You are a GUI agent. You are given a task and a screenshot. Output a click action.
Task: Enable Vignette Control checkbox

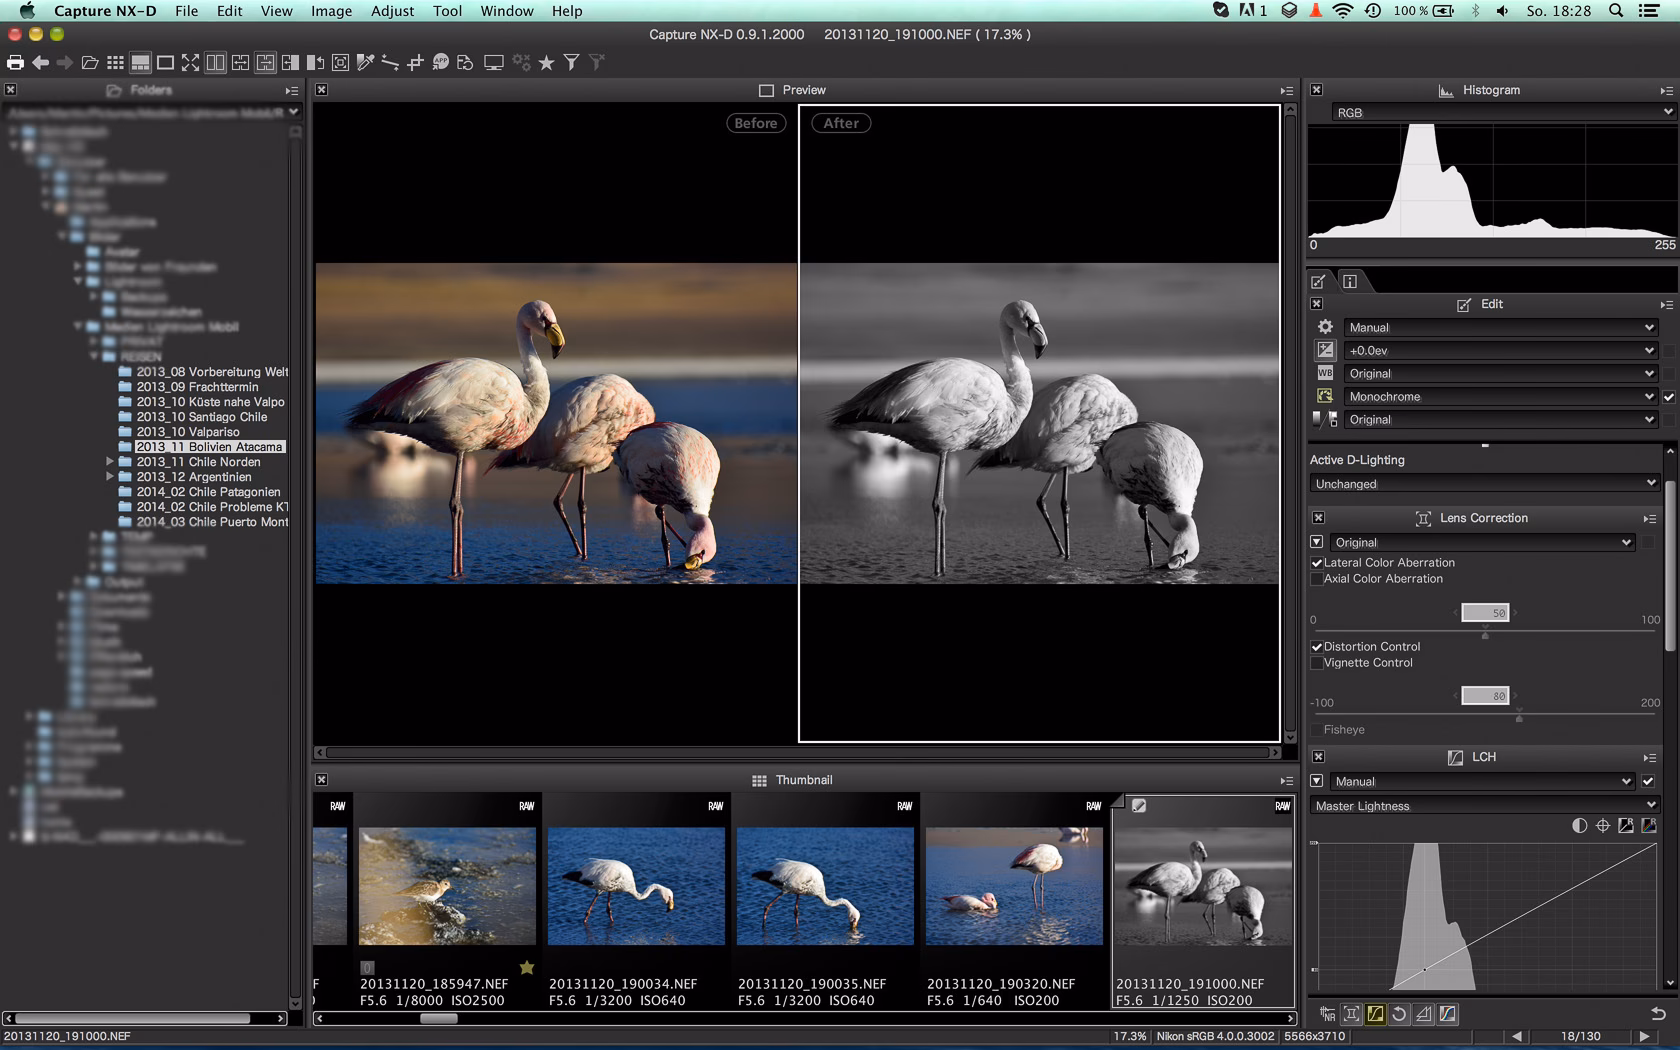coord(1317,663)
